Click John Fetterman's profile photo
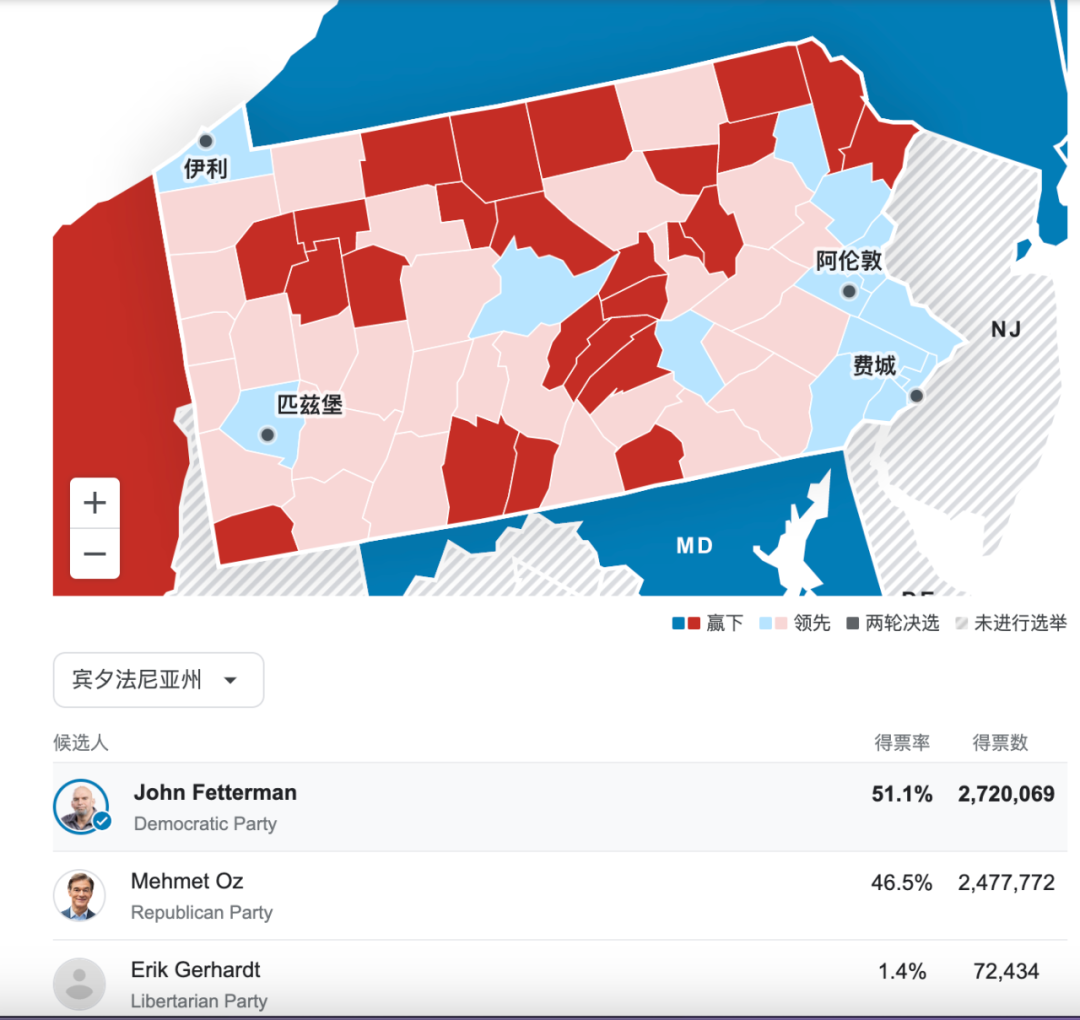Screen dimensions: 1080x1020 pos(81,806)
